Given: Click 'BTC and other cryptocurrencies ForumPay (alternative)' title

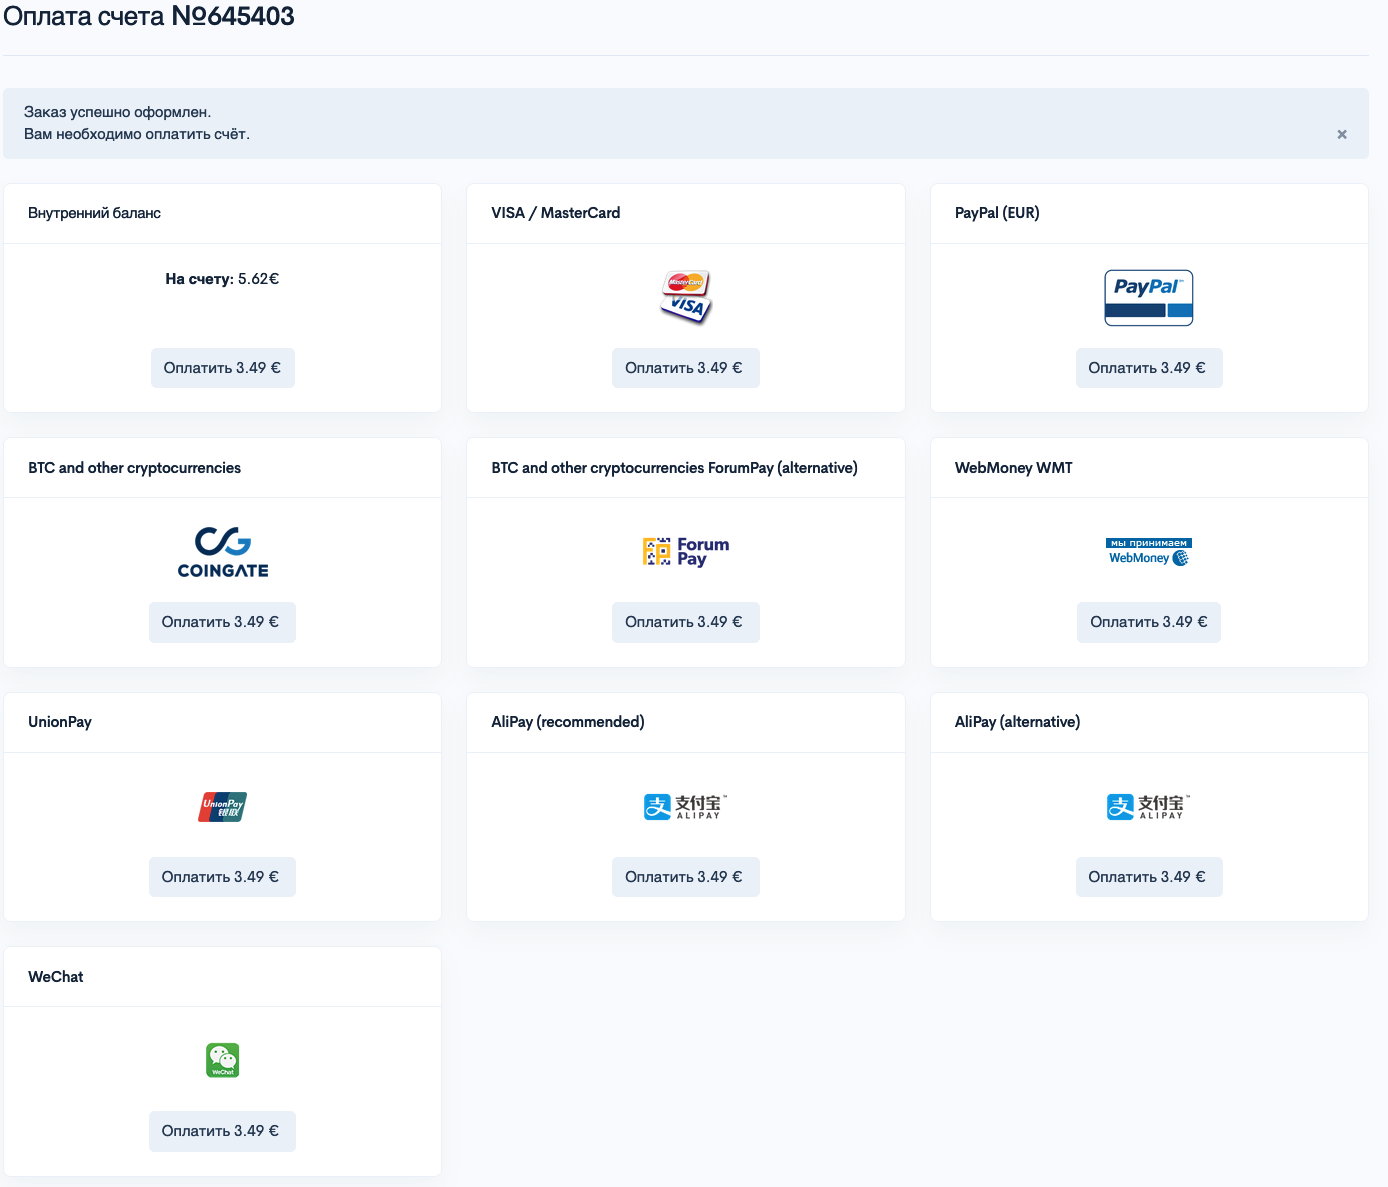Looking at the screenshot, I should 674,468.
